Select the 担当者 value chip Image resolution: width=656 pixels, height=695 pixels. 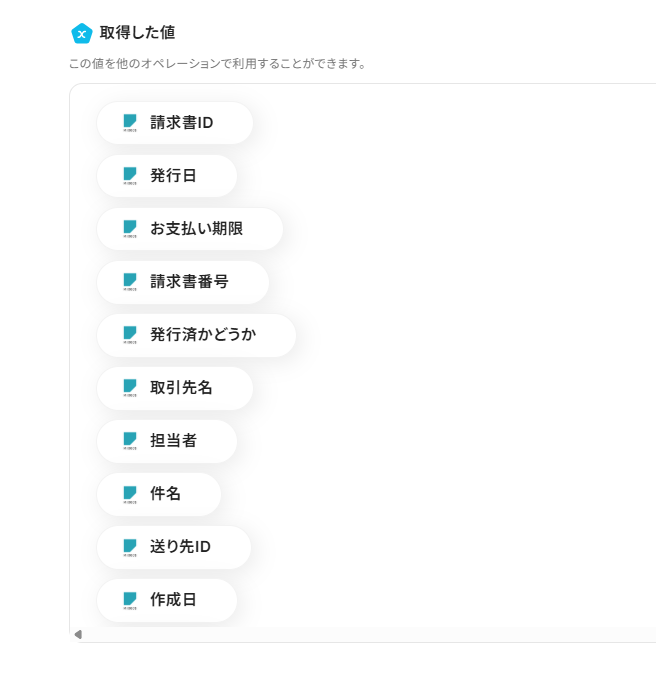173,441
